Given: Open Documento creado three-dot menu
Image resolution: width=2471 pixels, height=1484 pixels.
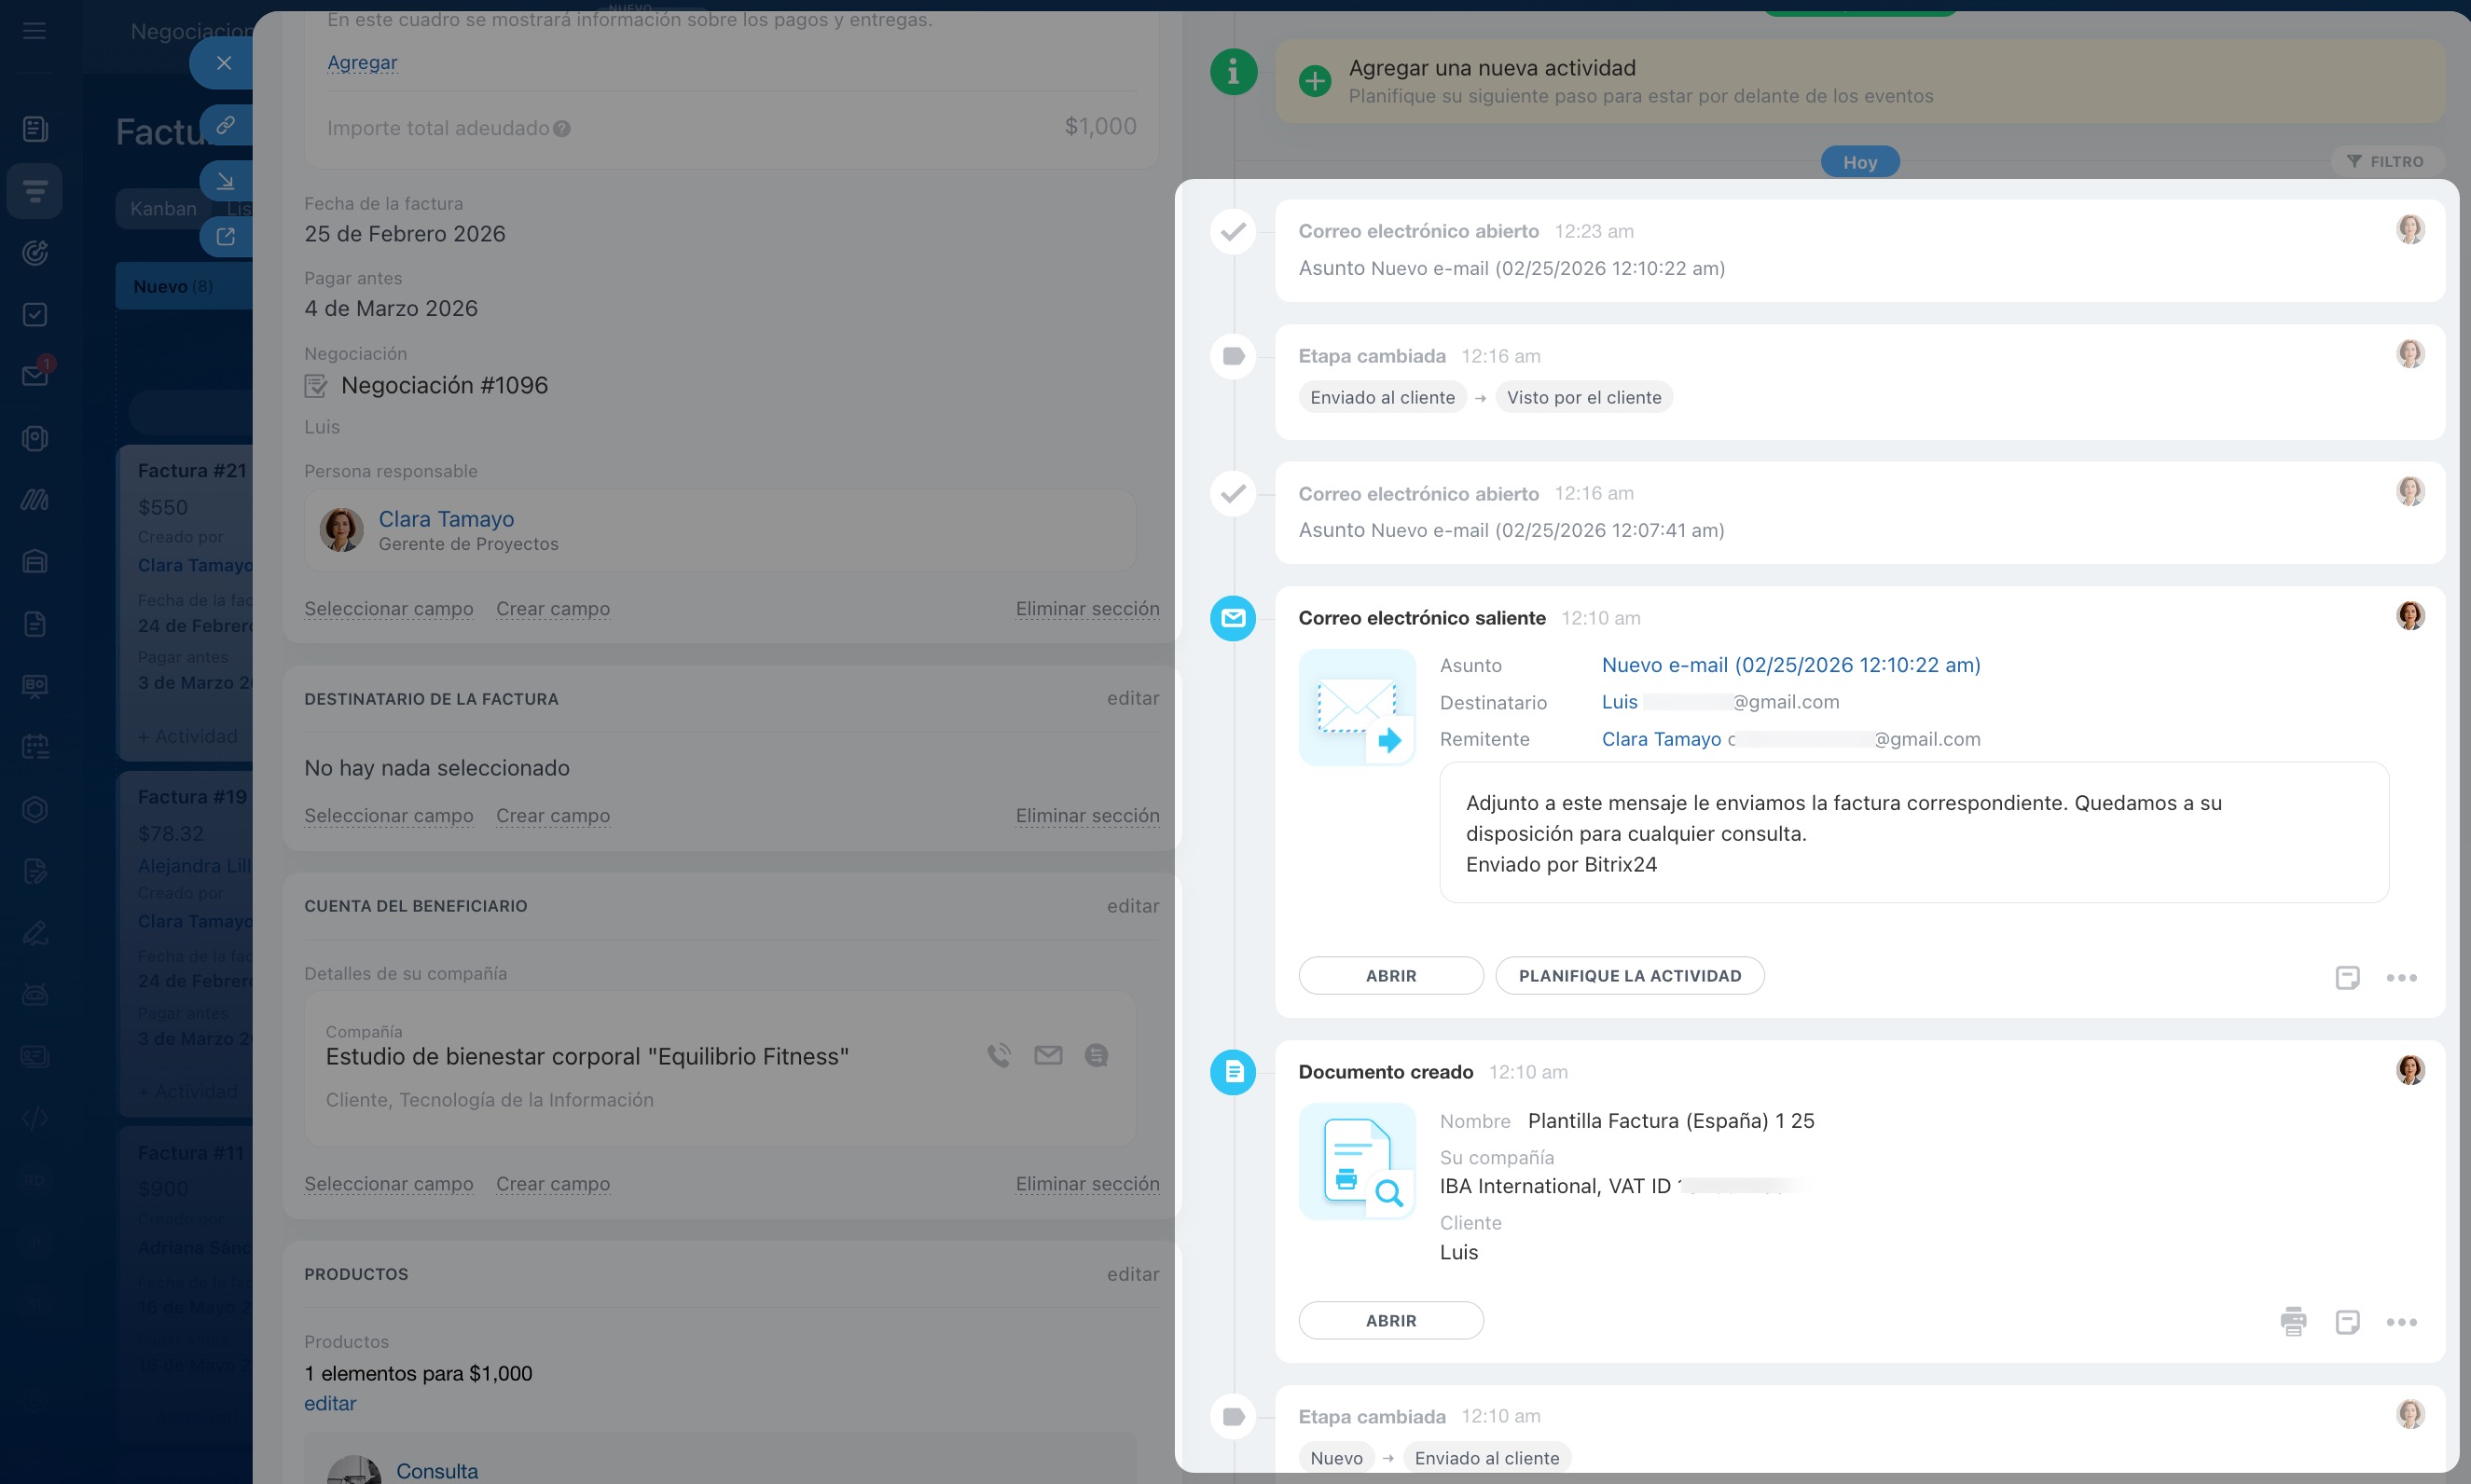Looking at the screenshot, I should point(2401,1321).
